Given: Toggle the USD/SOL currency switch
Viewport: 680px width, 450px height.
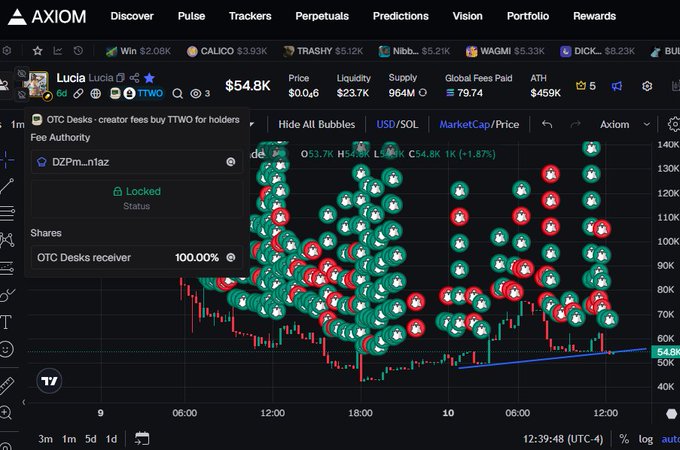Looking at the screenshot, I should coord(397,124).
